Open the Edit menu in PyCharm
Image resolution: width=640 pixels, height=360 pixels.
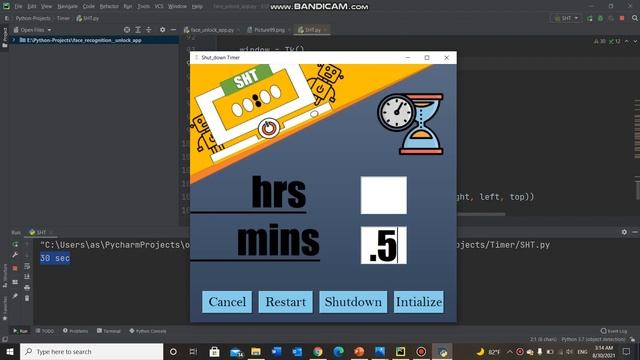pyautogui.click(x=32, y=7)
